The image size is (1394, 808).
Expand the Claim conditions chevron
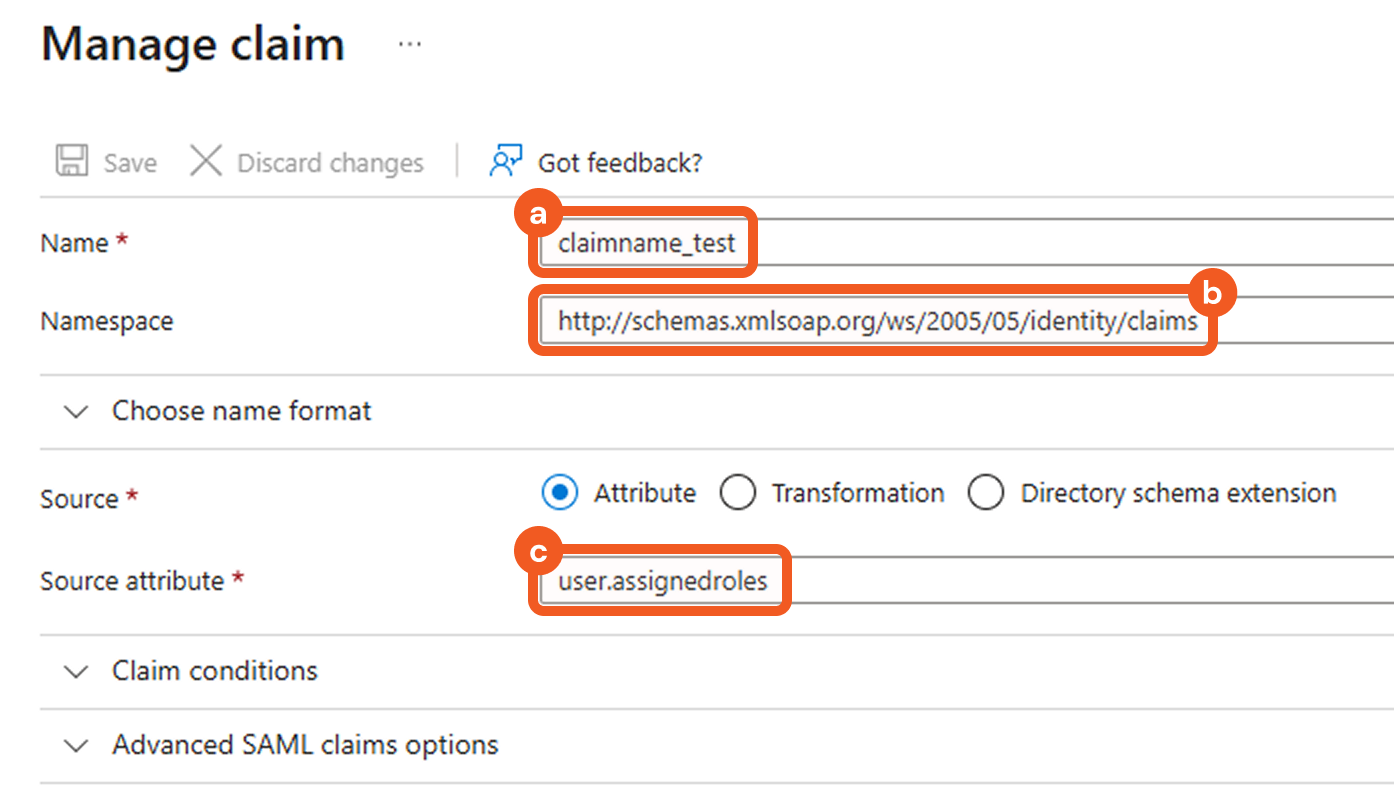pos(76,671)
